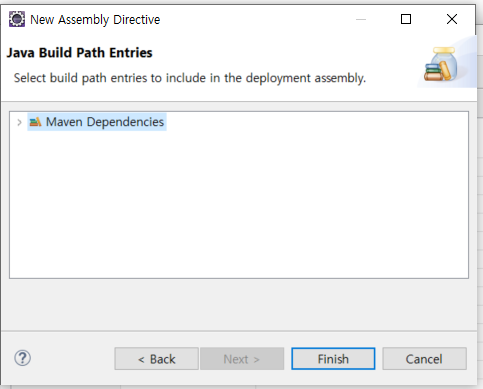Open help via the question mark icon
The width and height of the screenshot is (483, 389).
point(22,358)
